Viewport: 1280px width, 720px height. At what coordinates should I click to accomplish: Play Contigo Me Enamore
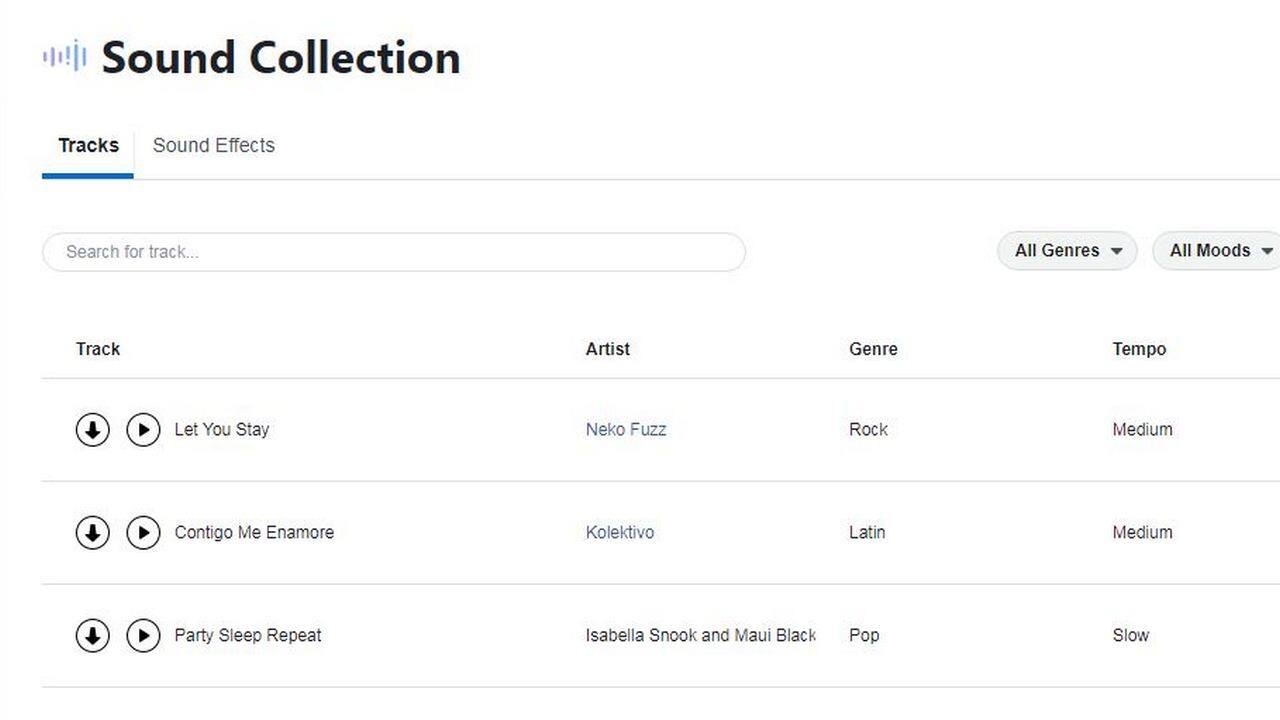click(x=143, y=532)
